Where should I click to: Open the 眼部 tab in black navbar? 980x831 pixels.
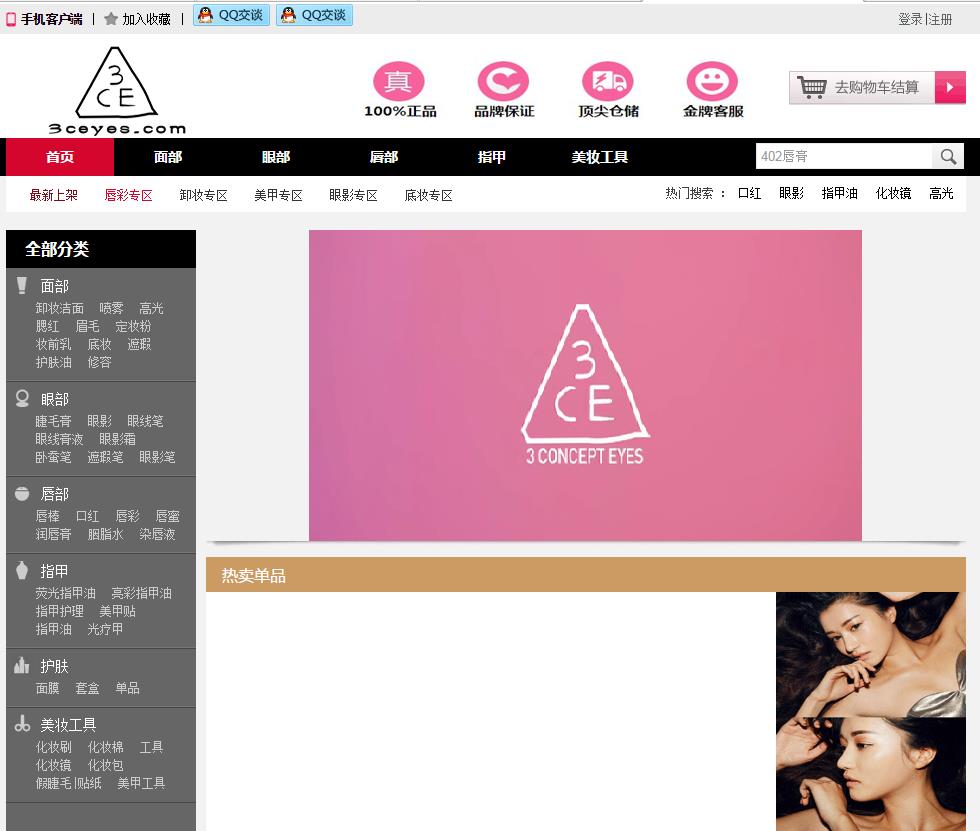[276, 157]
